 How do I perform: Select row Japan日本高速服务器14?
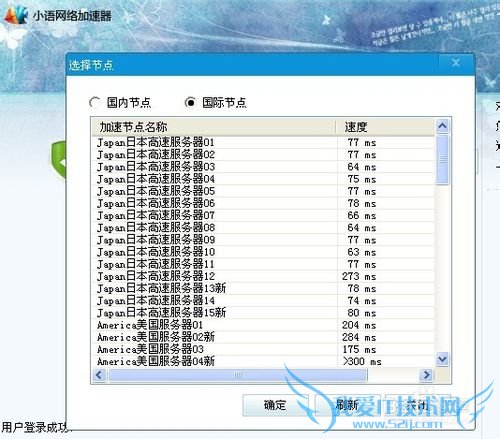(263, 301)
